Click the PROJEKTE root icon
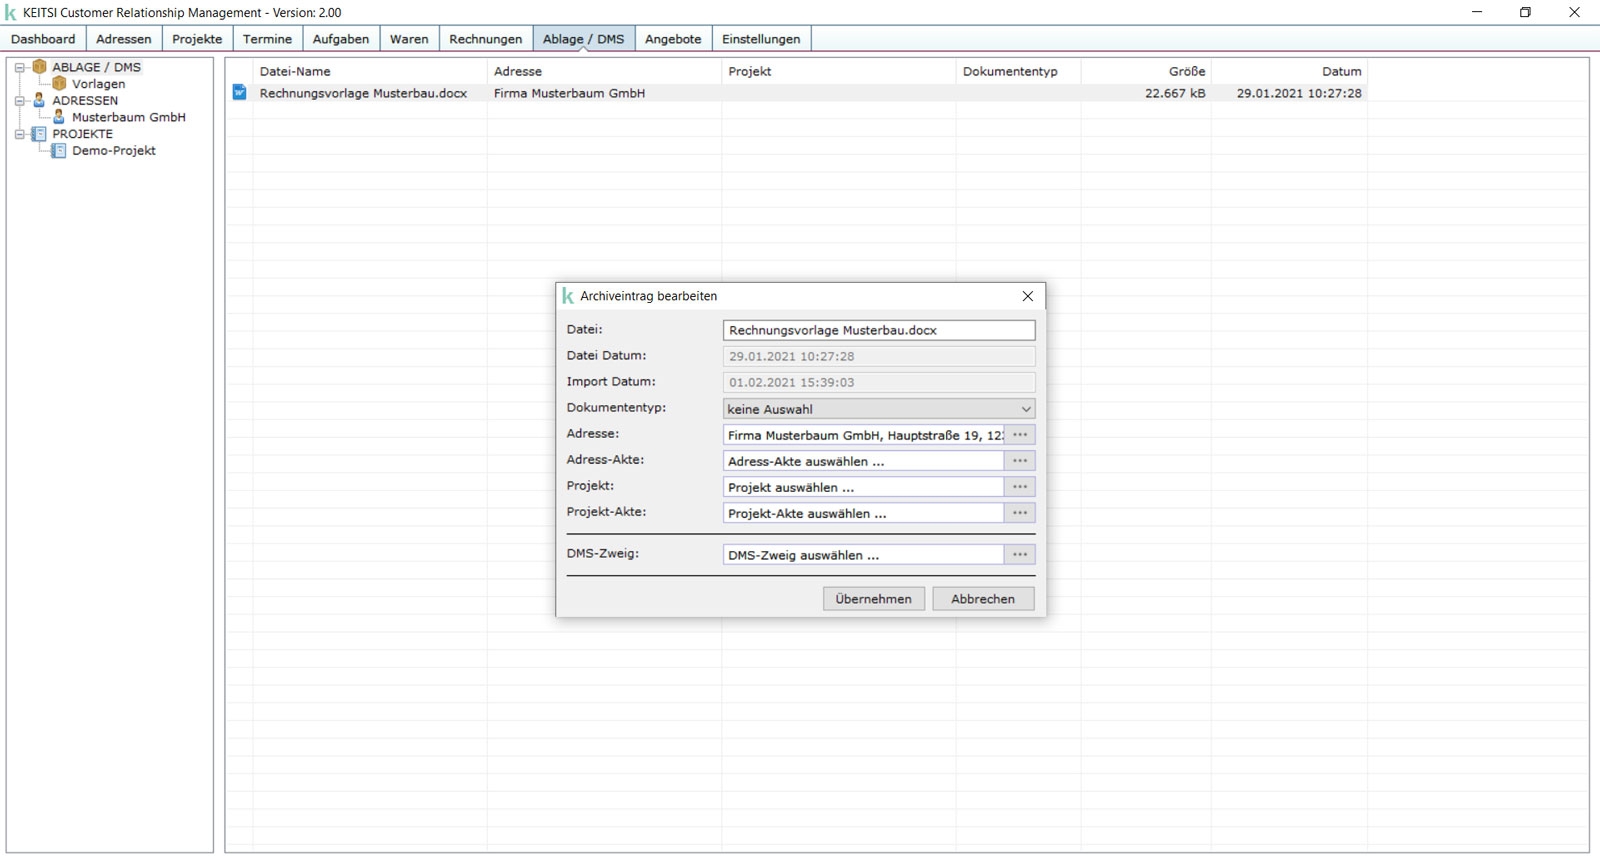 click(x=39, y=134)
